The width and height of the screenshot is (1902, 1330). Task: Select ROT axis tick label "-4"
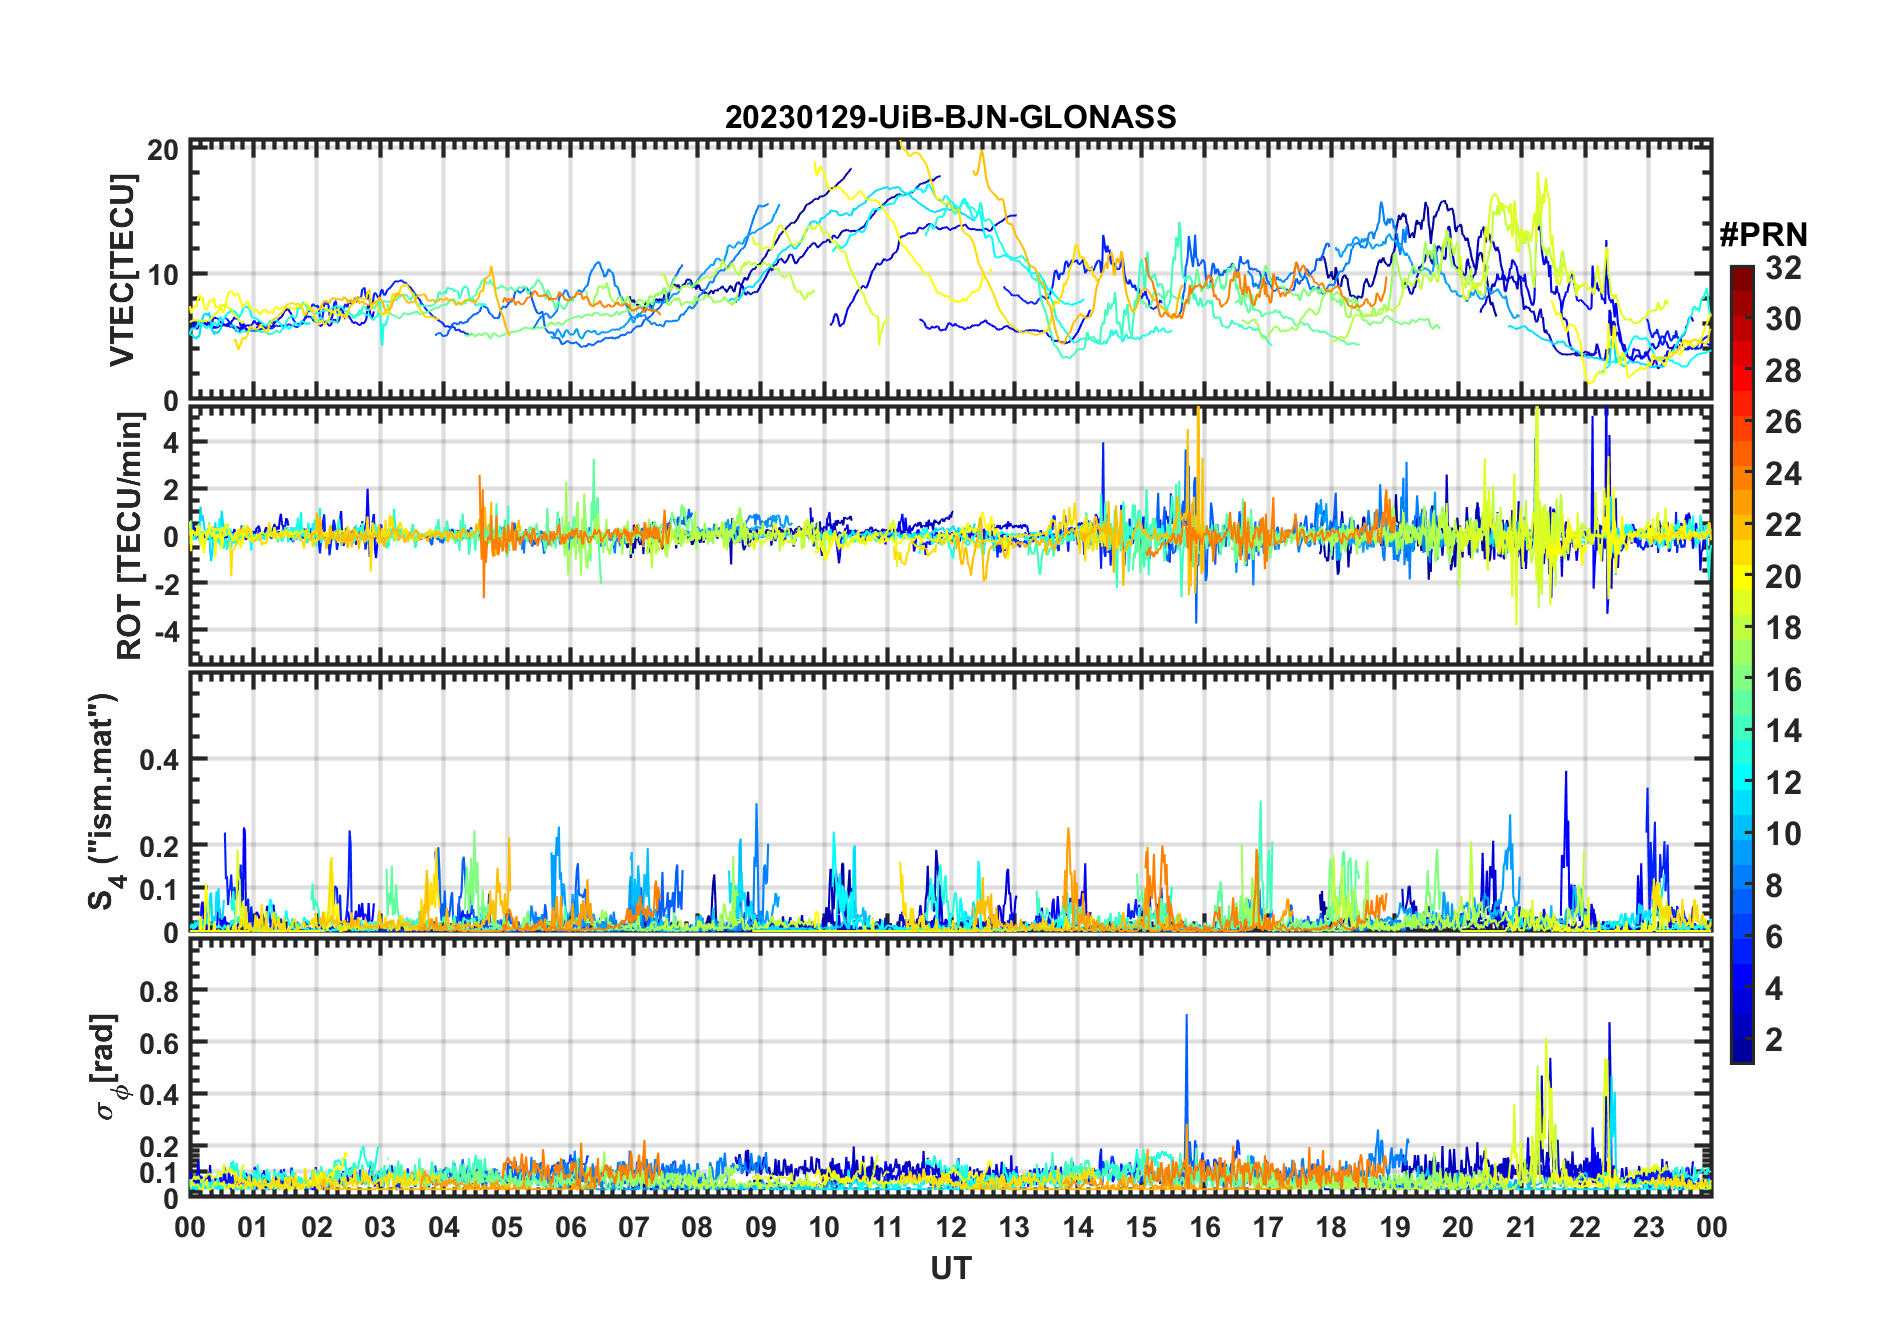166,632
